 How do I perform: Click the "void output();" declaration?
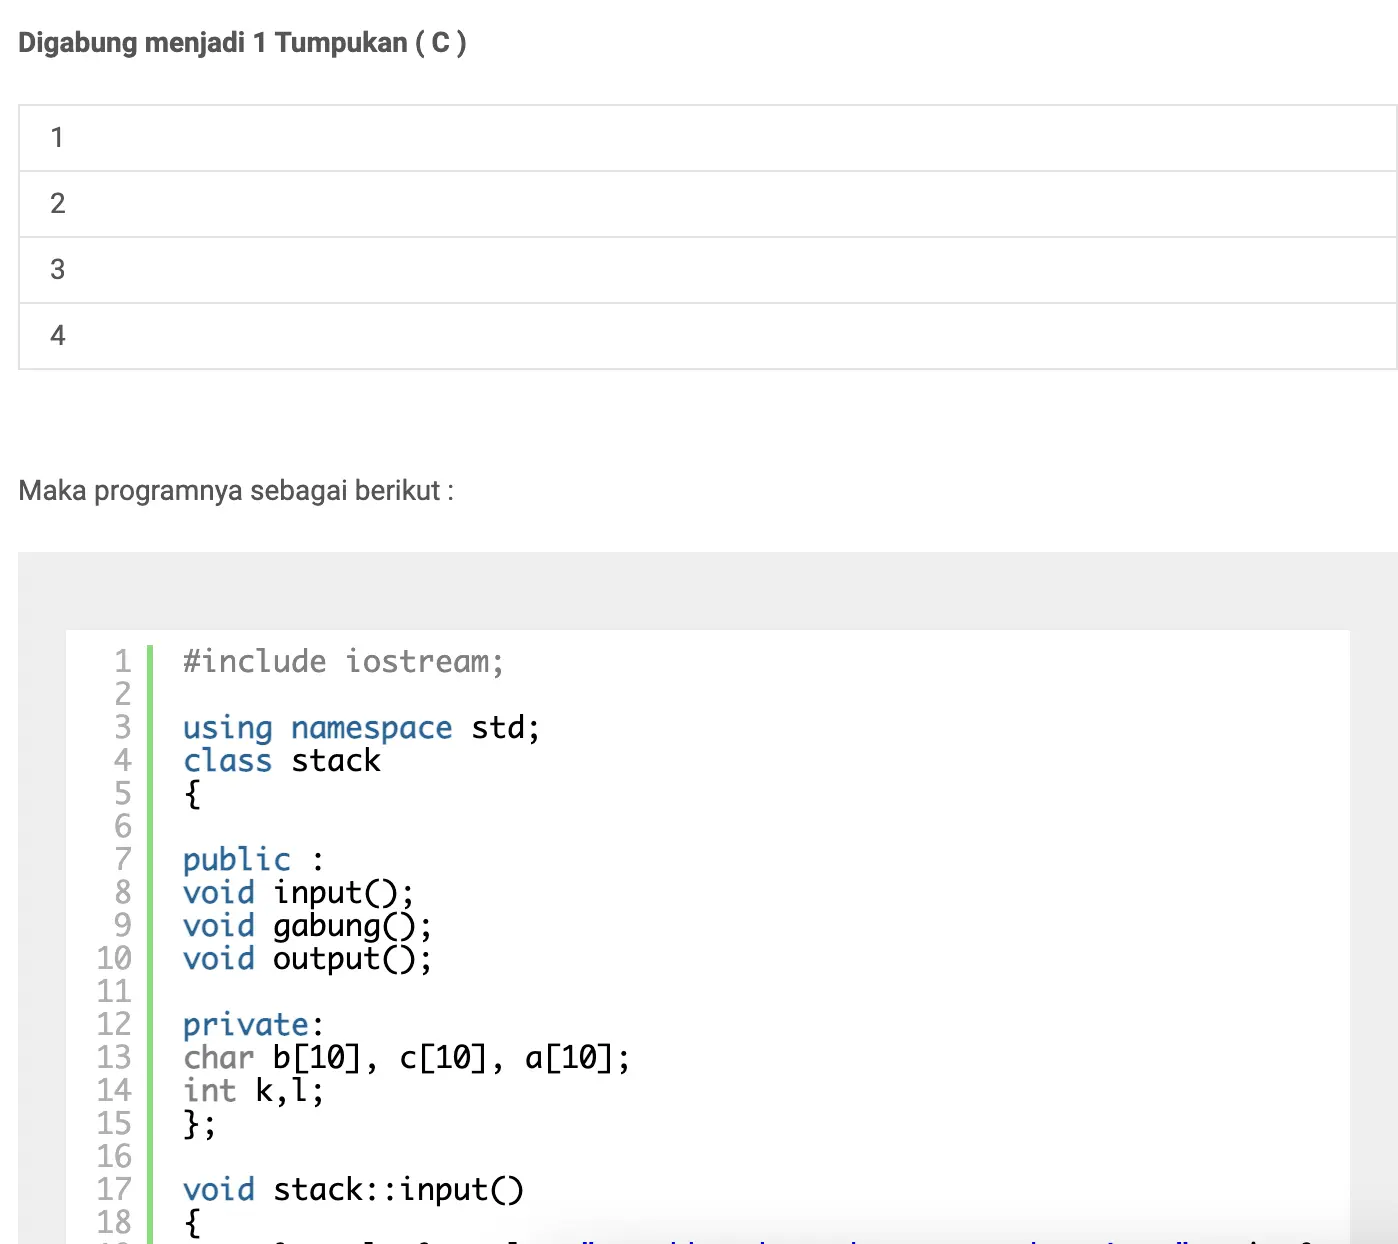(x=307, y=959)
